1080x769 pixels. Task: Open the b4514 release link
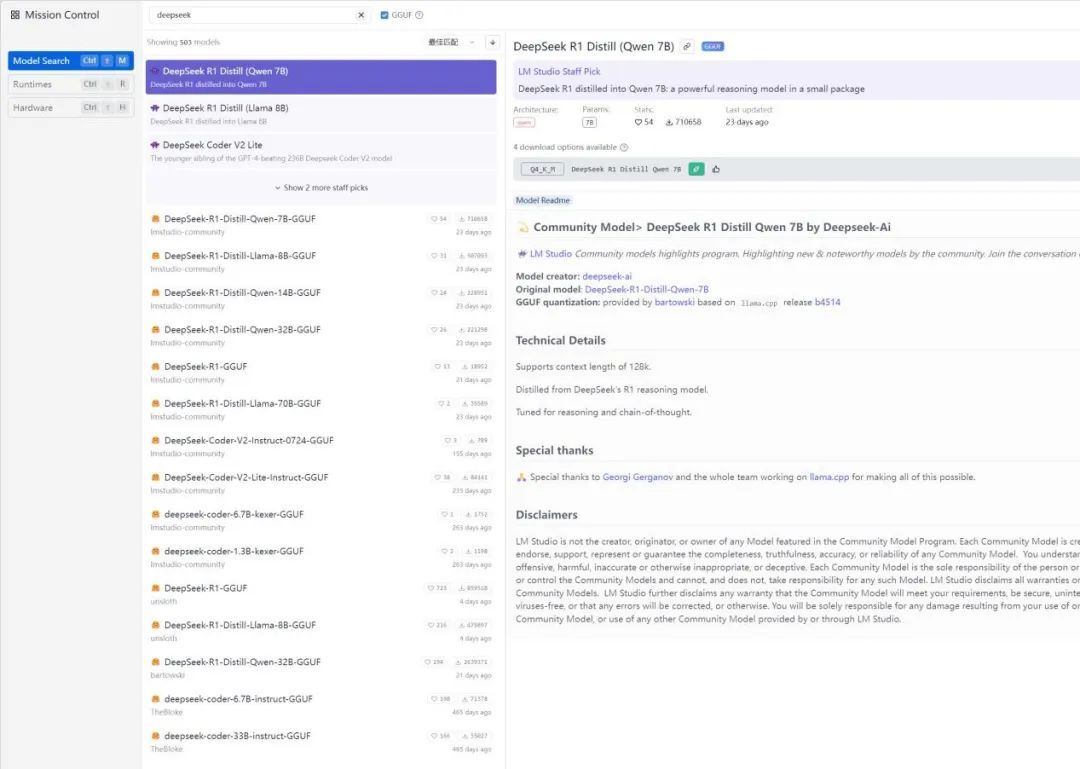pyautogui.click(x=827, y=303)
